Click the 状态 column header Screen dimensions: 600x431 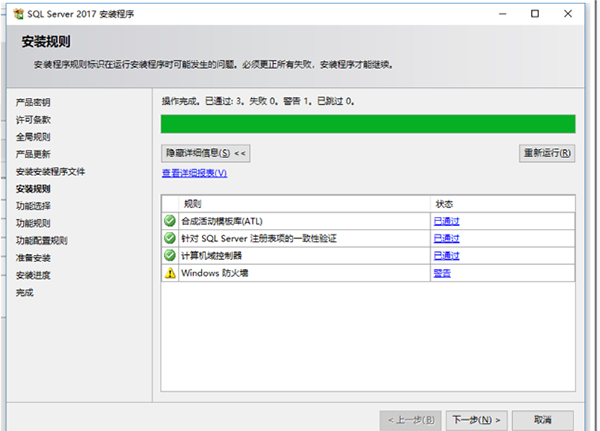pyautogui.click(x=503, y=204)
